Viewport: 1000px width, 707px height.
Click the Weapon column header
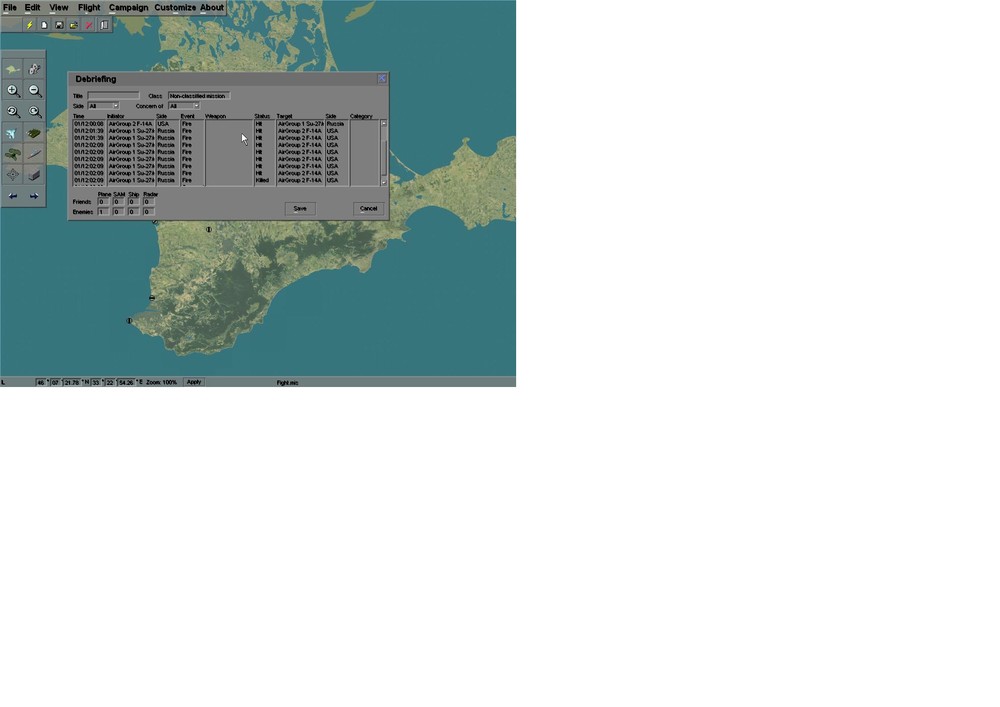click(216, 116)
